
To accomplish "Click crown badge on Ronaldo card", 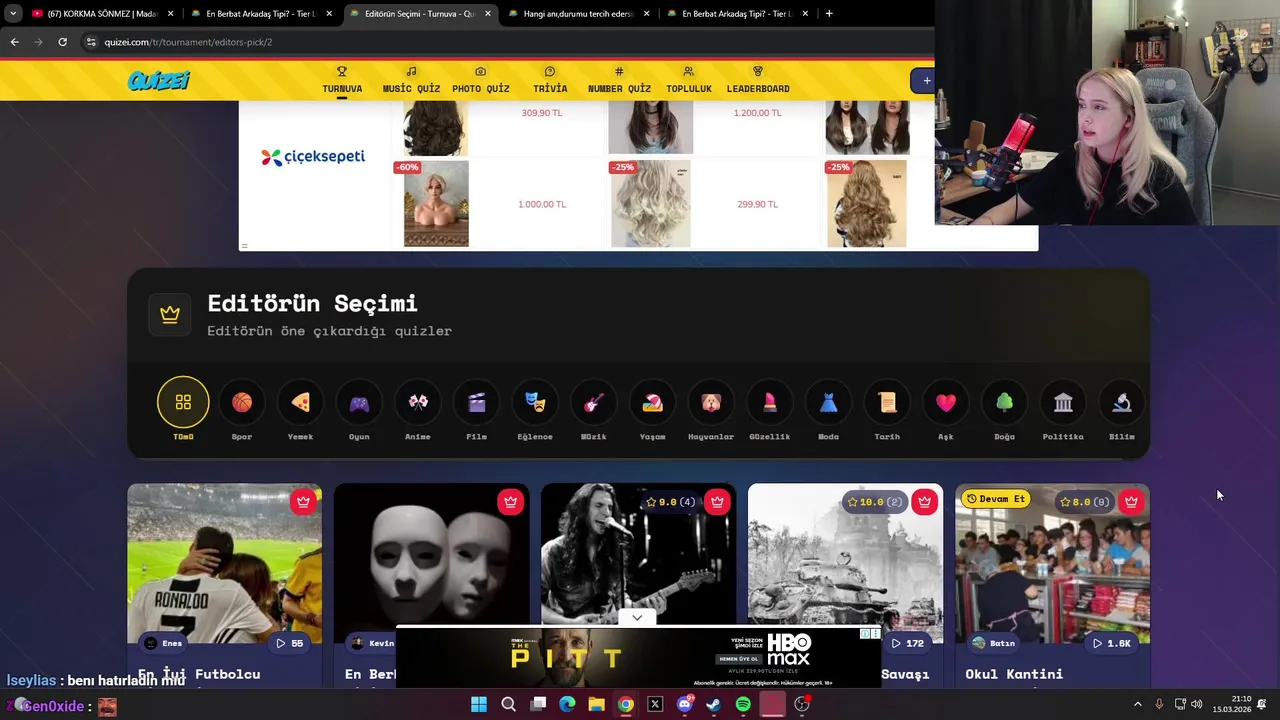I will tap(303, 502).
